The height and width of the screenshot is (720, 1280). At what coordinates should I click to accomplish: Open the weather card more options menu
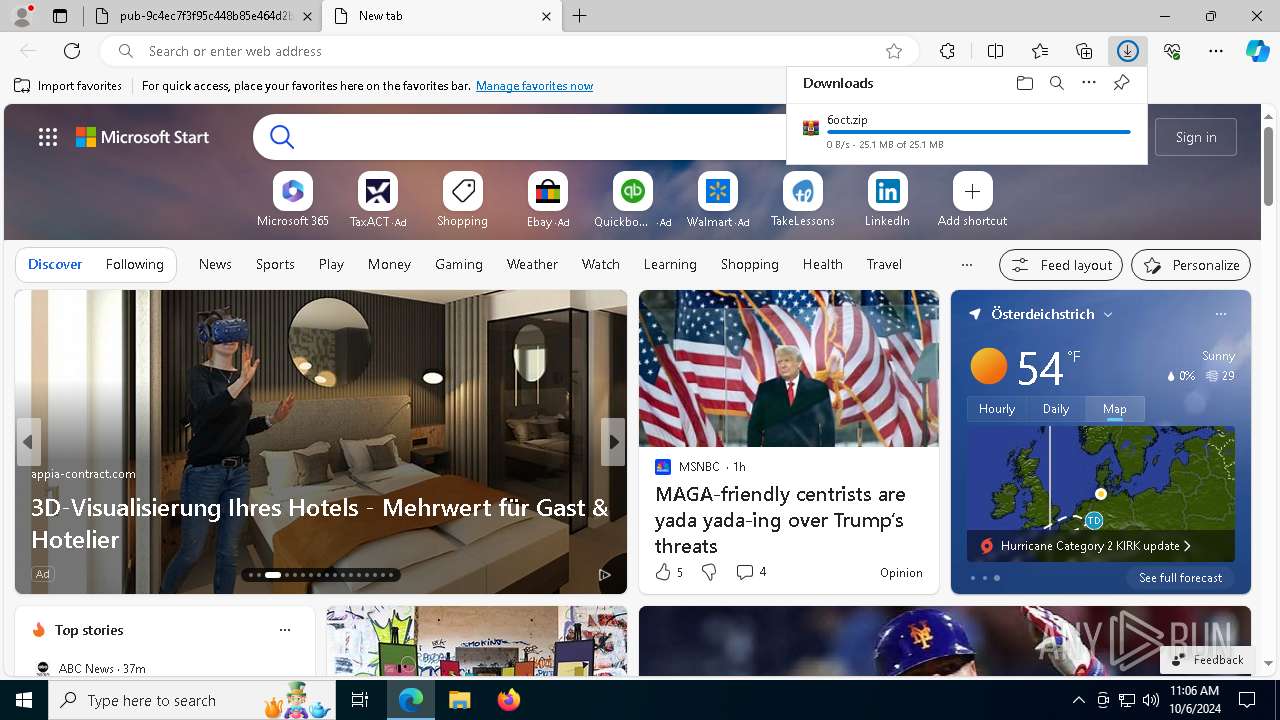(1220, 314)
